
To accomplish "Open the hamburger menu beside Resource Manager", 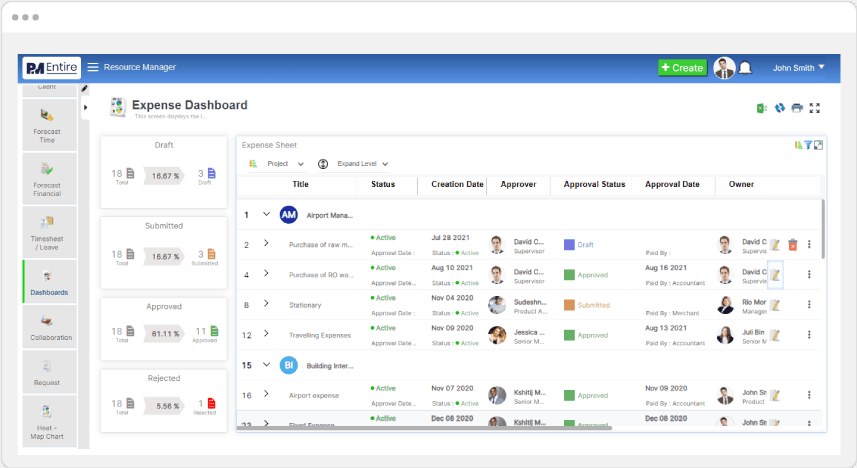I will [93, 68].
